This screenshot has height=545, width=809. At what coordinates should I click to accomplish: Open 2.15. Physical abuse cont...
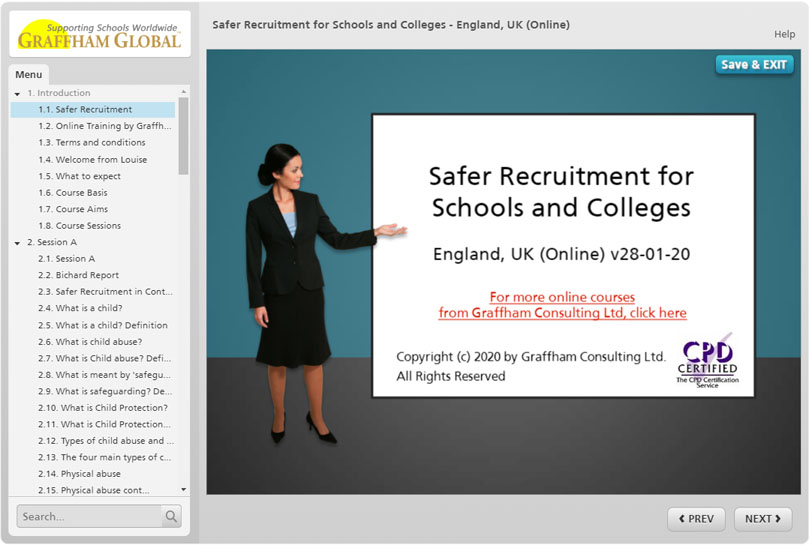(x=93, y=489)
